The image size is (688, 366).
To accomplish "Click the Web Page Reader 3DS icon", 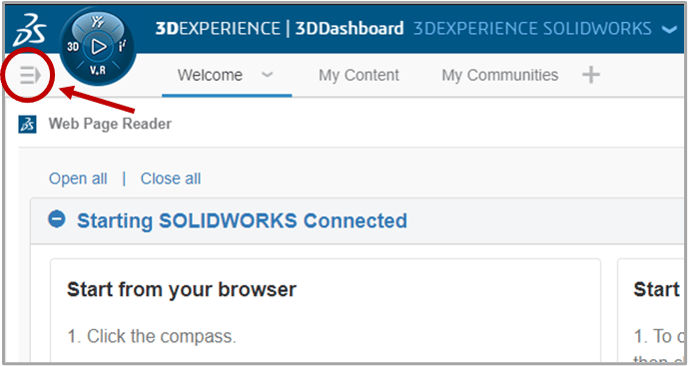I will click(x=27, y=124).
